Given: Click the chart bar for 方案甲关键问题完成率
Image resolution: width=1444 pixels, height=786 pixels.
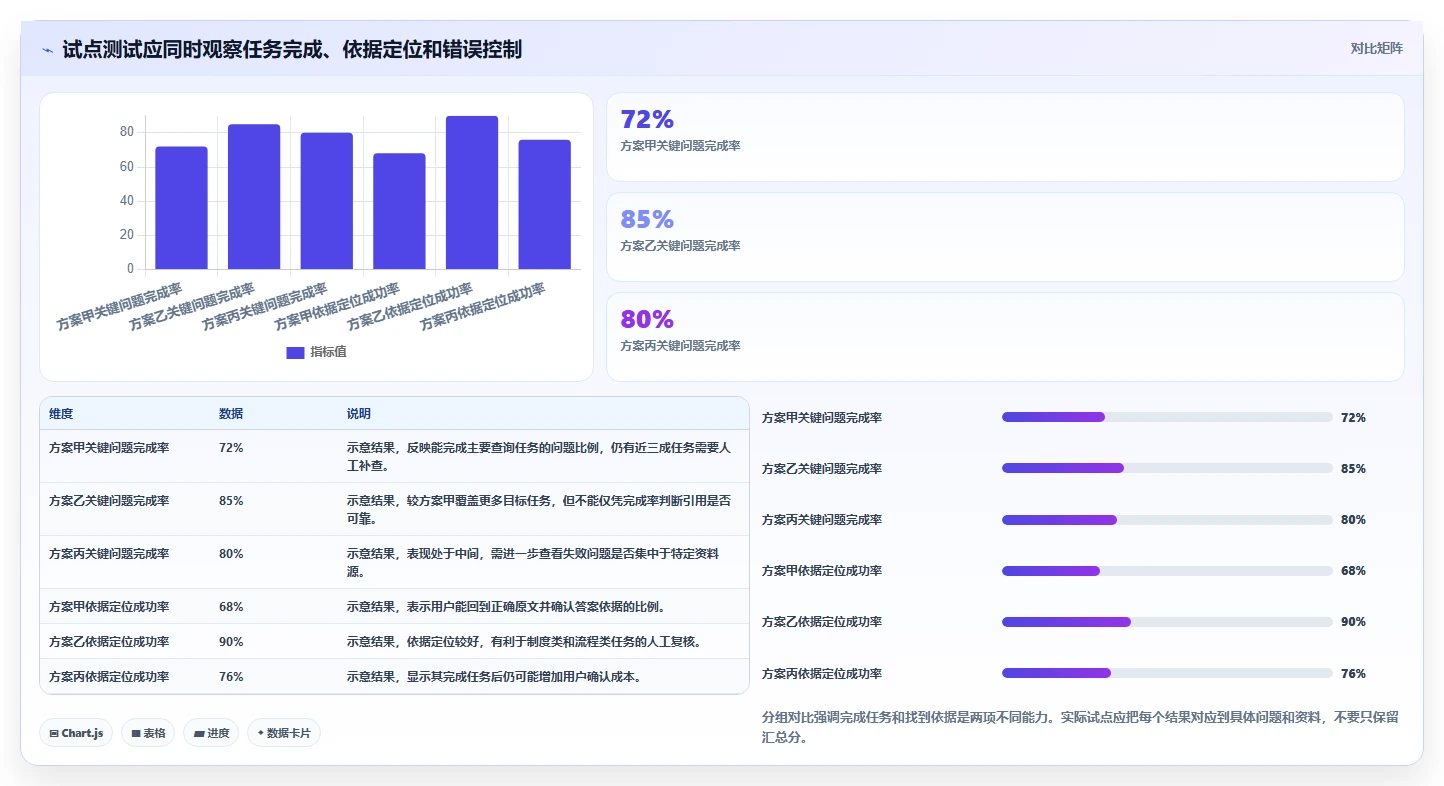Looking at the screenshot, I should tap(181, 208).
